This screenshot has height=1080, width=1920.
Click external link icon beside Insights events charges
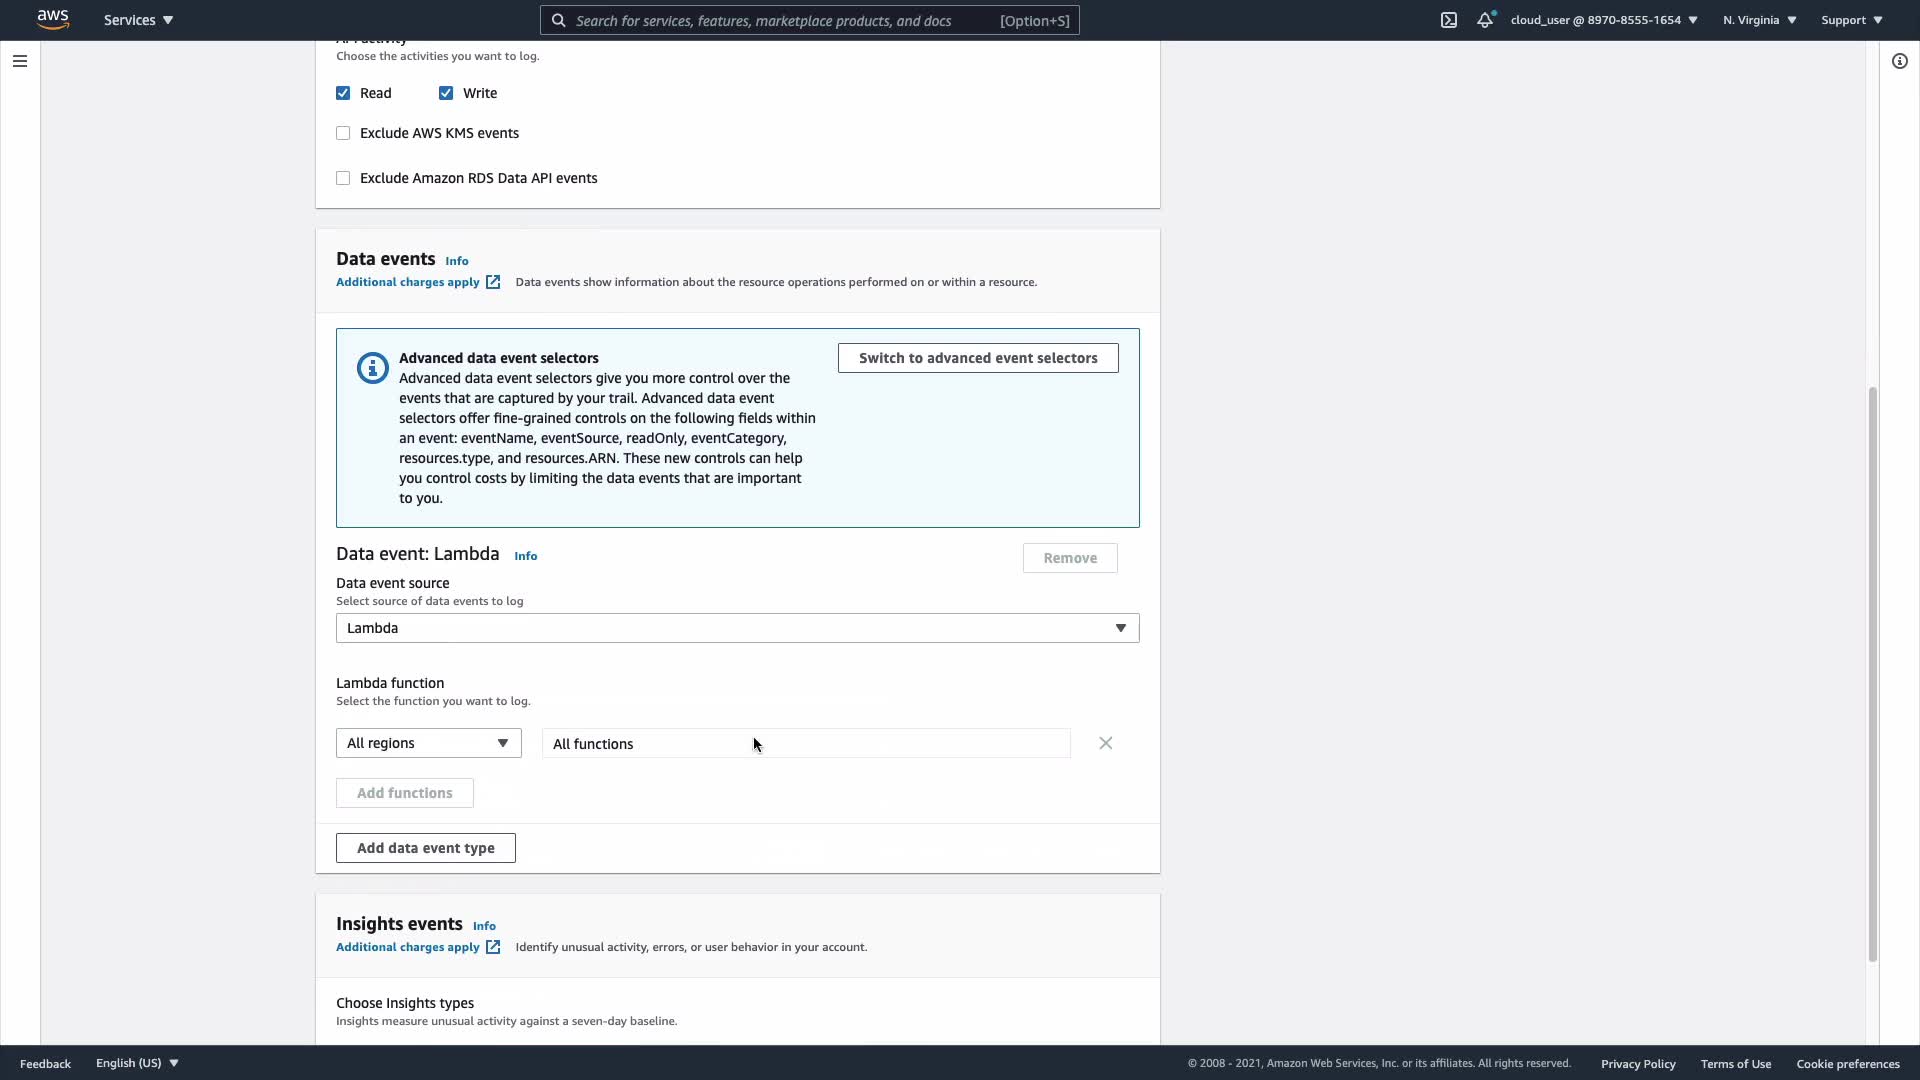click(493, 947)
